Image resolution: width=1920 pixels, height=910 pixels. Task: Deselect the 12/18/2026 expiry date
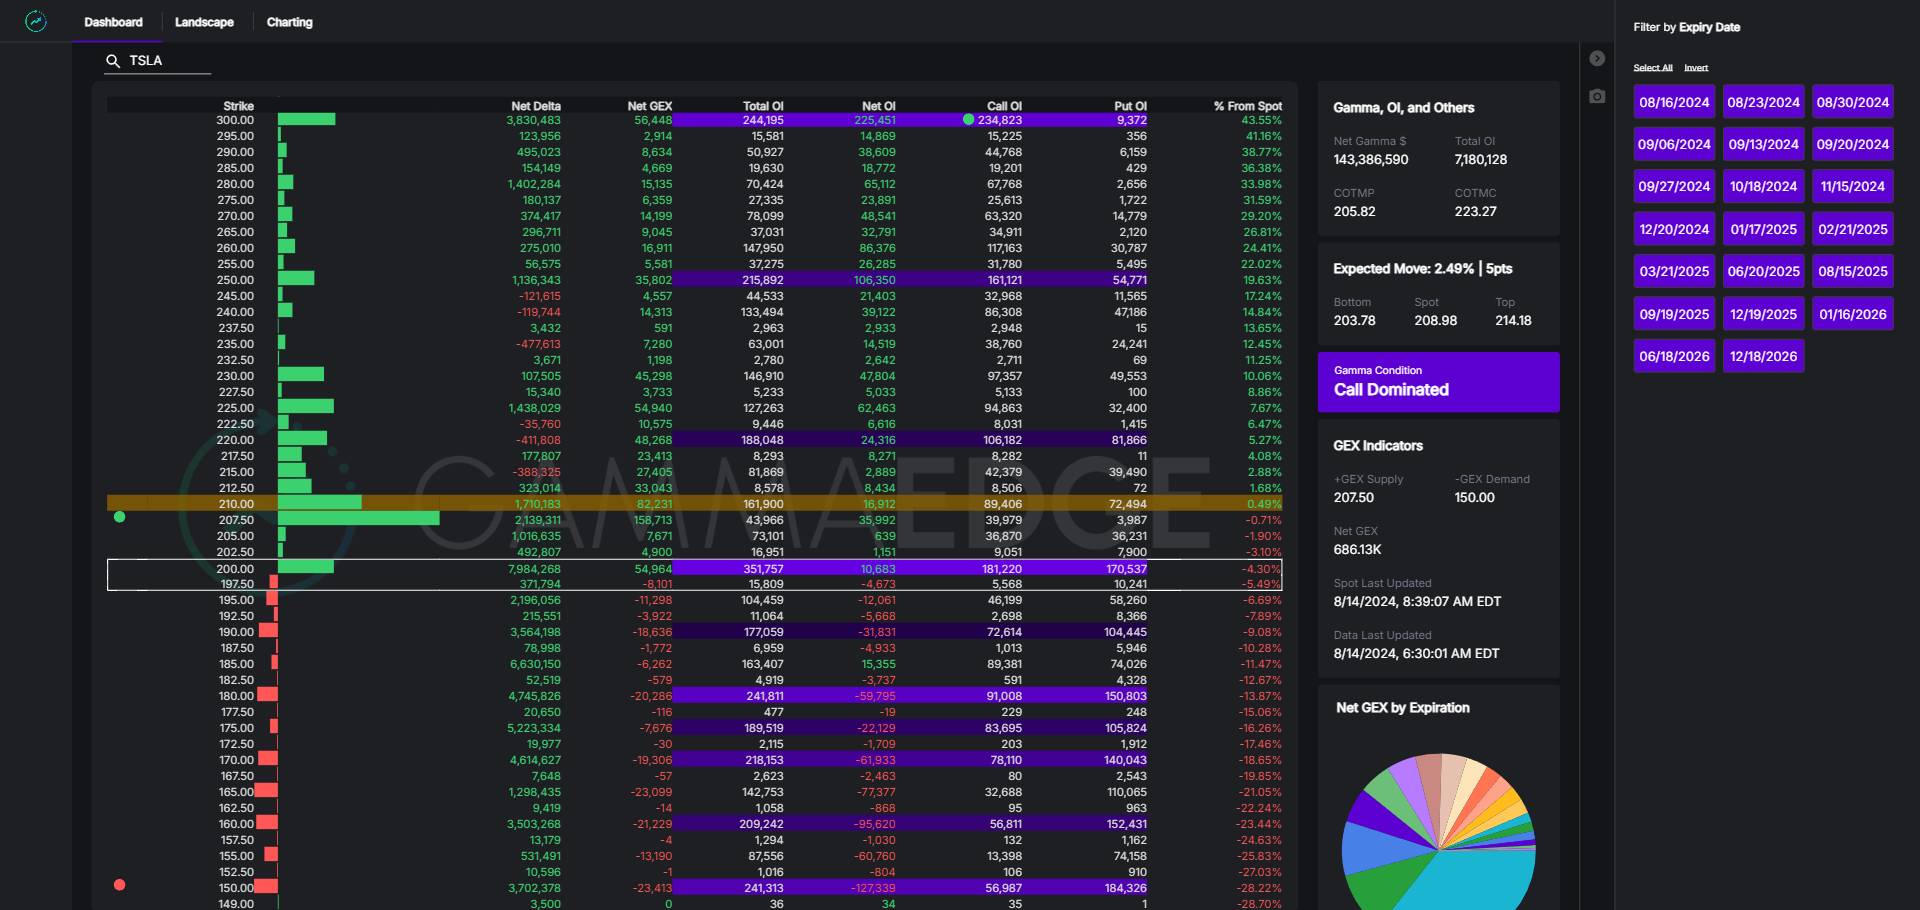pos(1763,356)
